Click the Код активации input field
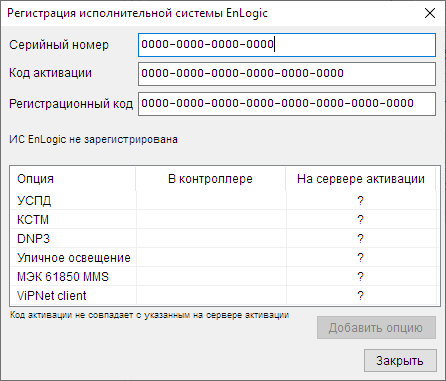 287,74
